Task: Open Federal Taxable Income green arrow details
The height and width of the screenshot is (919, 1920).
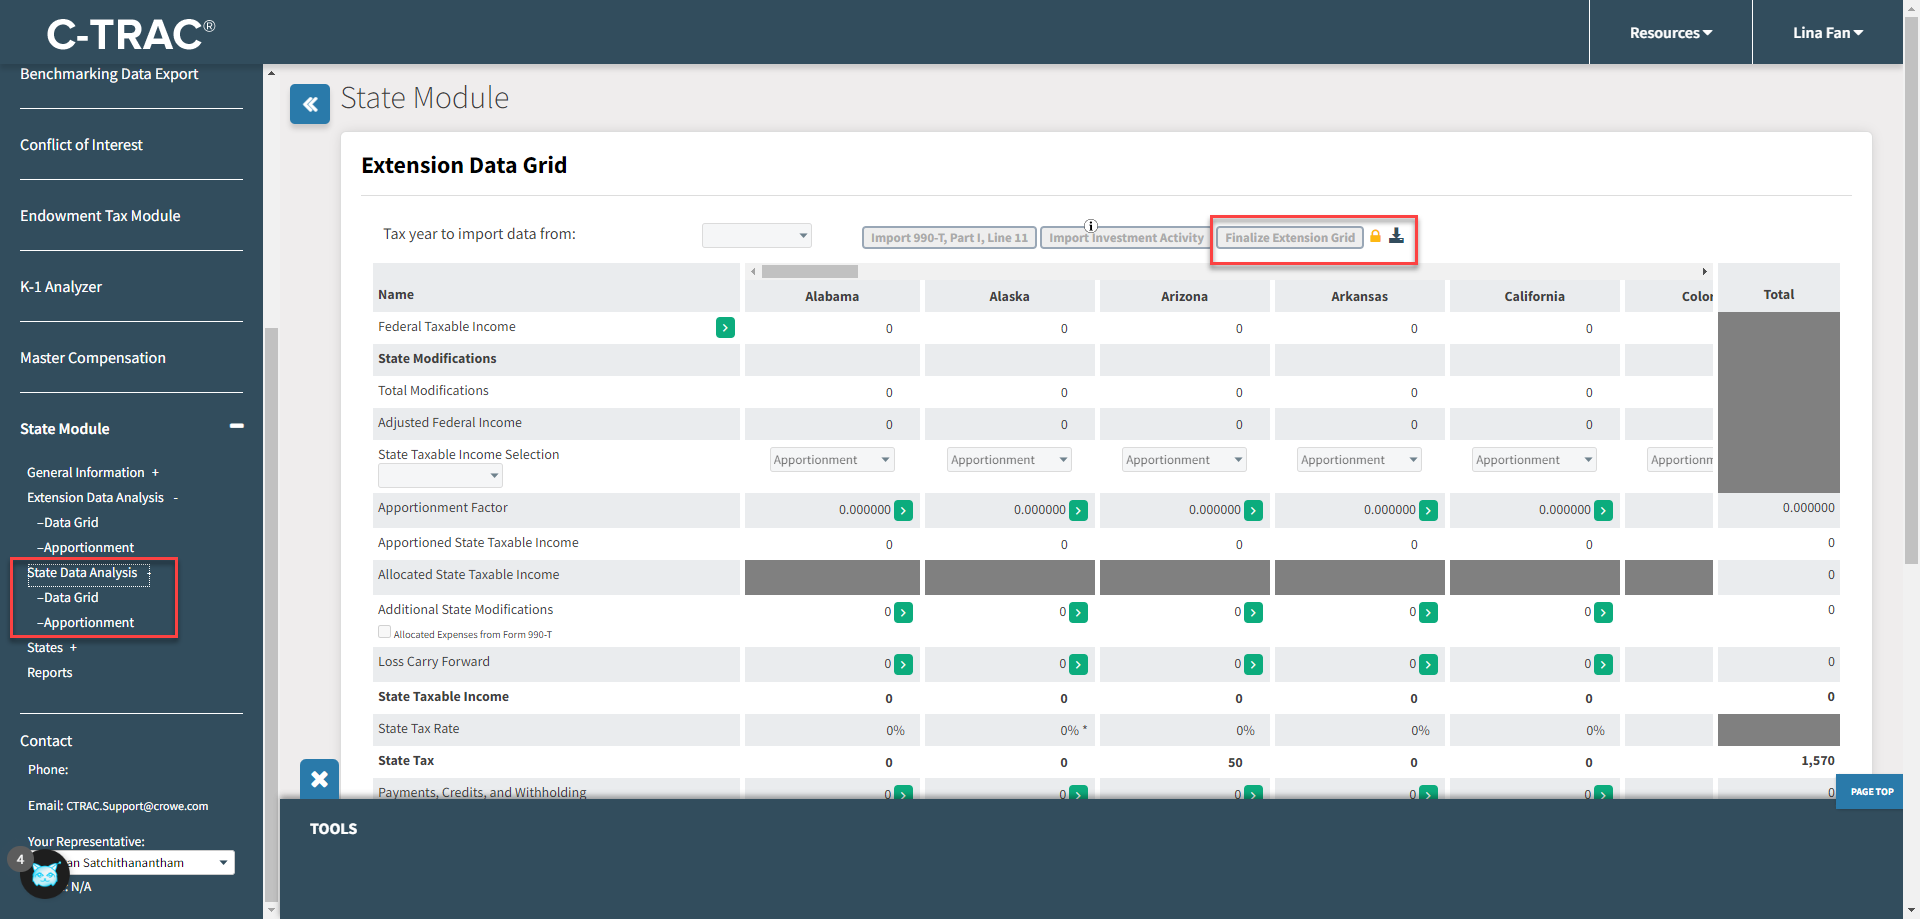Action: [x=725, y=327]
